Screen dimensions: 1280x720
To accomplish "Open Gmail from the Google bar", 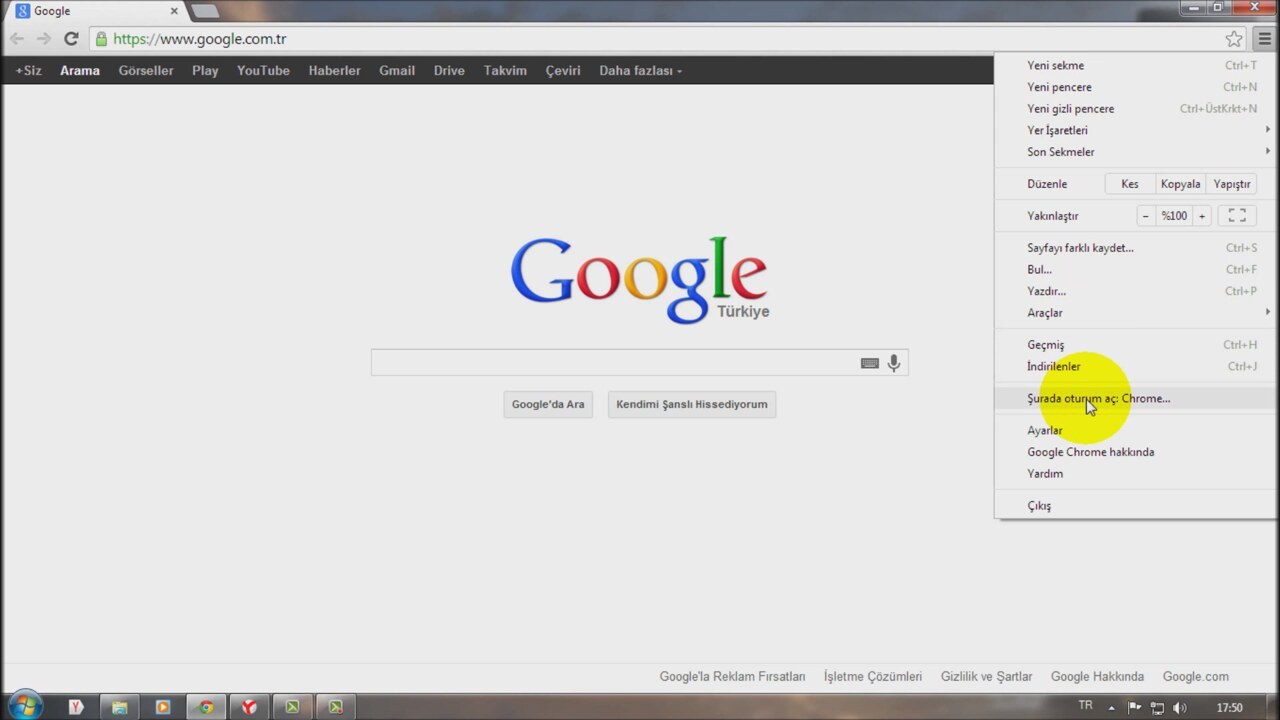I will tap(397, 71).
